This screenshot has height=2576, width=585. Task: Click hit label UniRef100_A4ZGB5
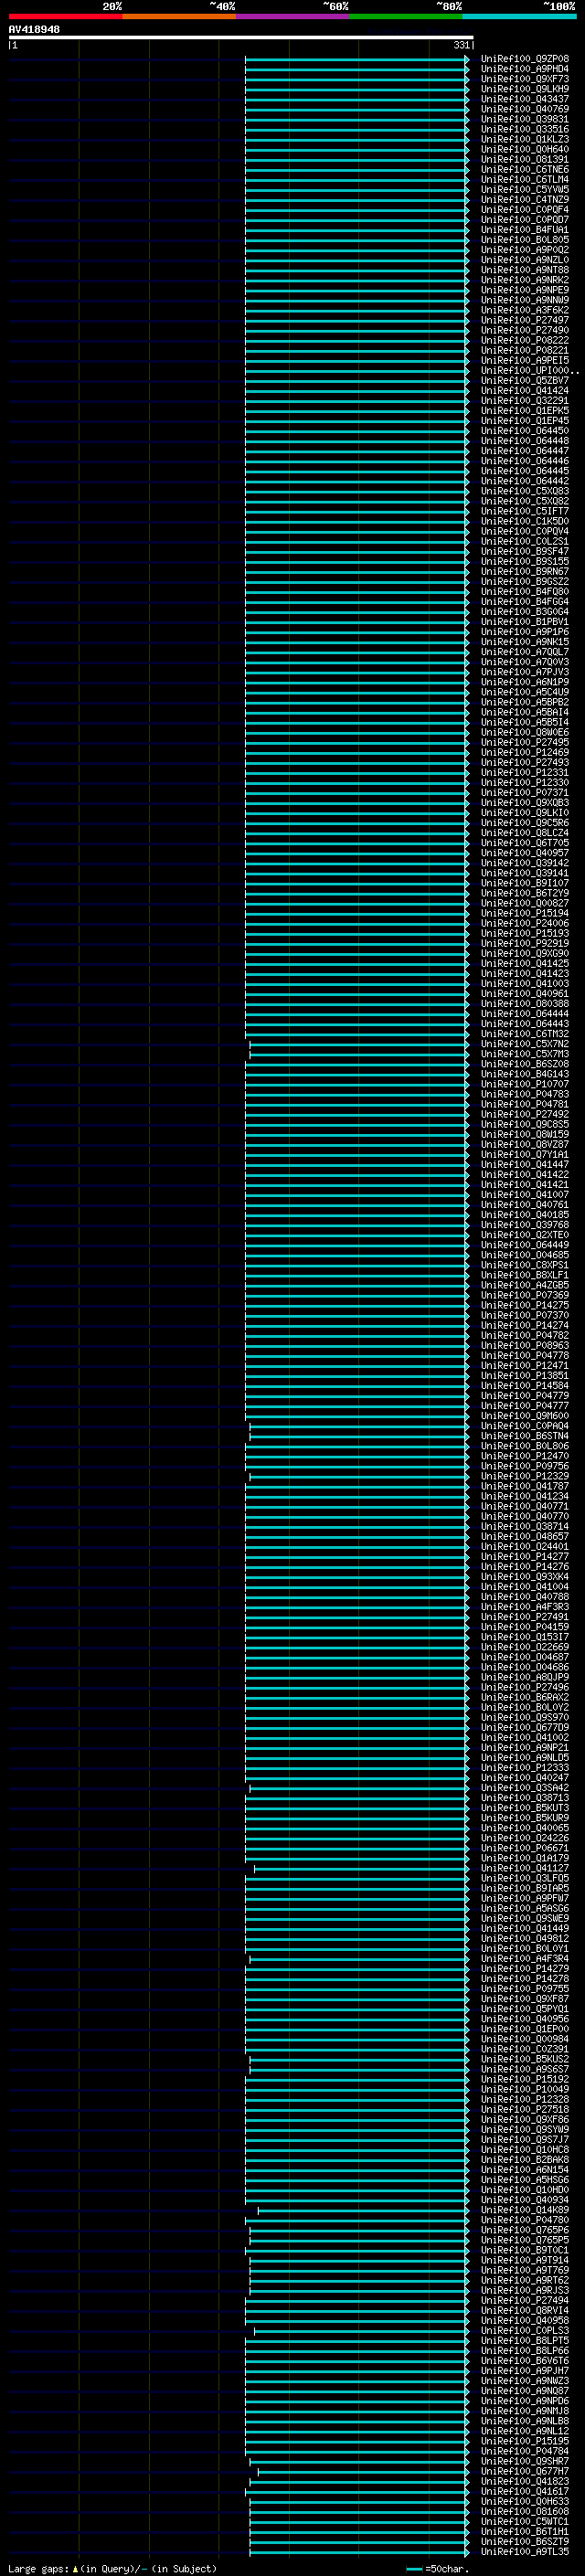tap(525, 1285)
